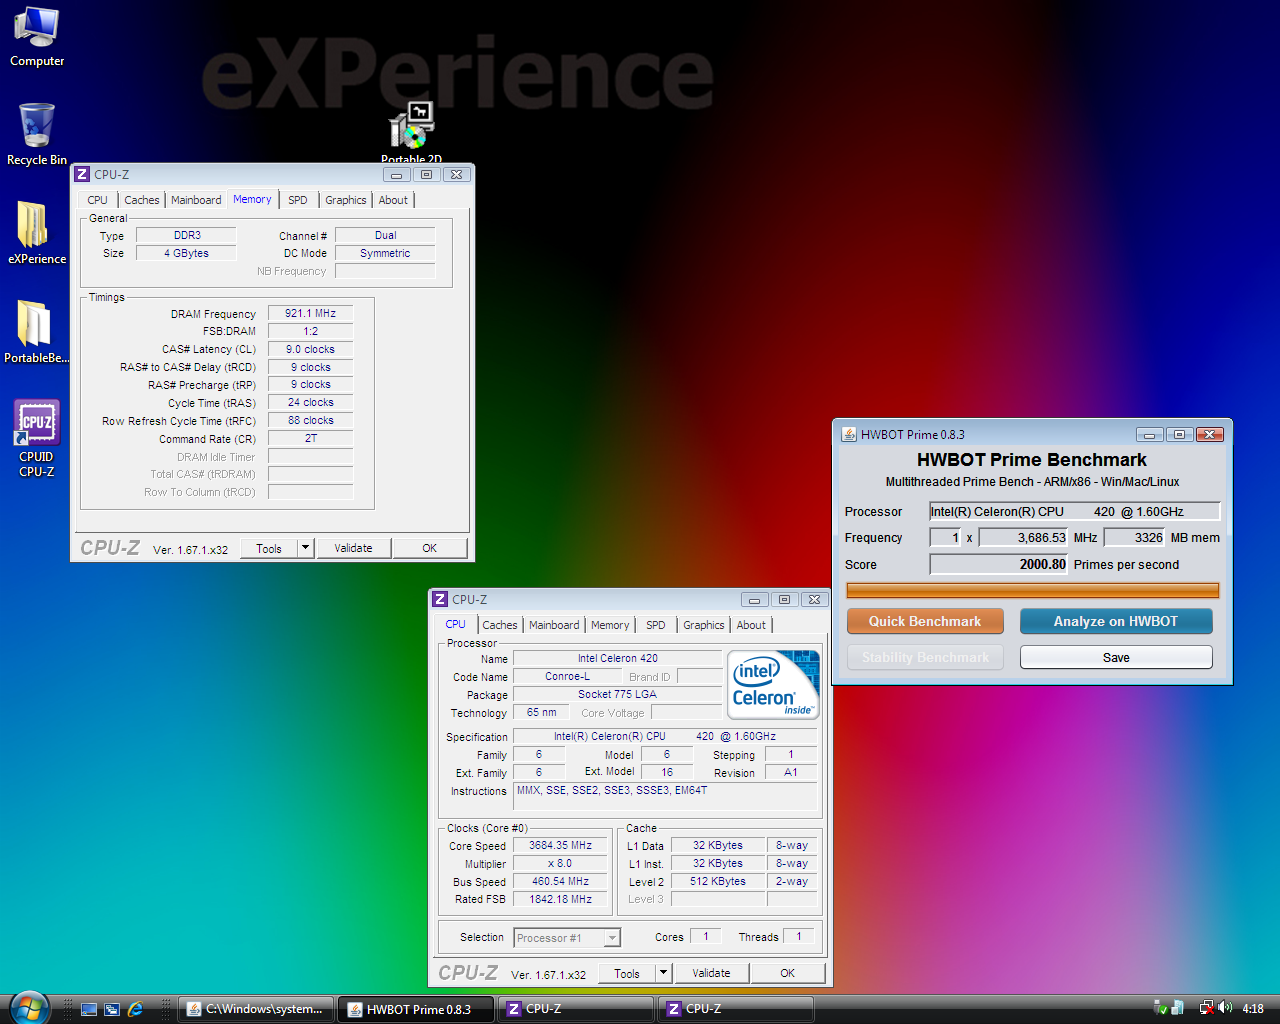Switch to C:\Windows\system... taskbar window

tap(255, 1009)
